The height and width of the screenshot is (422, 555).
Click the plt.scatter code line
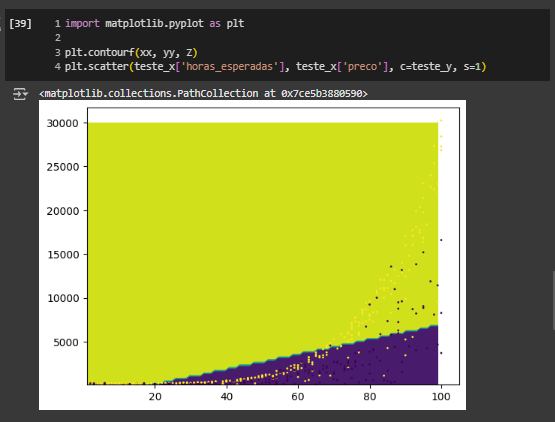click(275, 67)
